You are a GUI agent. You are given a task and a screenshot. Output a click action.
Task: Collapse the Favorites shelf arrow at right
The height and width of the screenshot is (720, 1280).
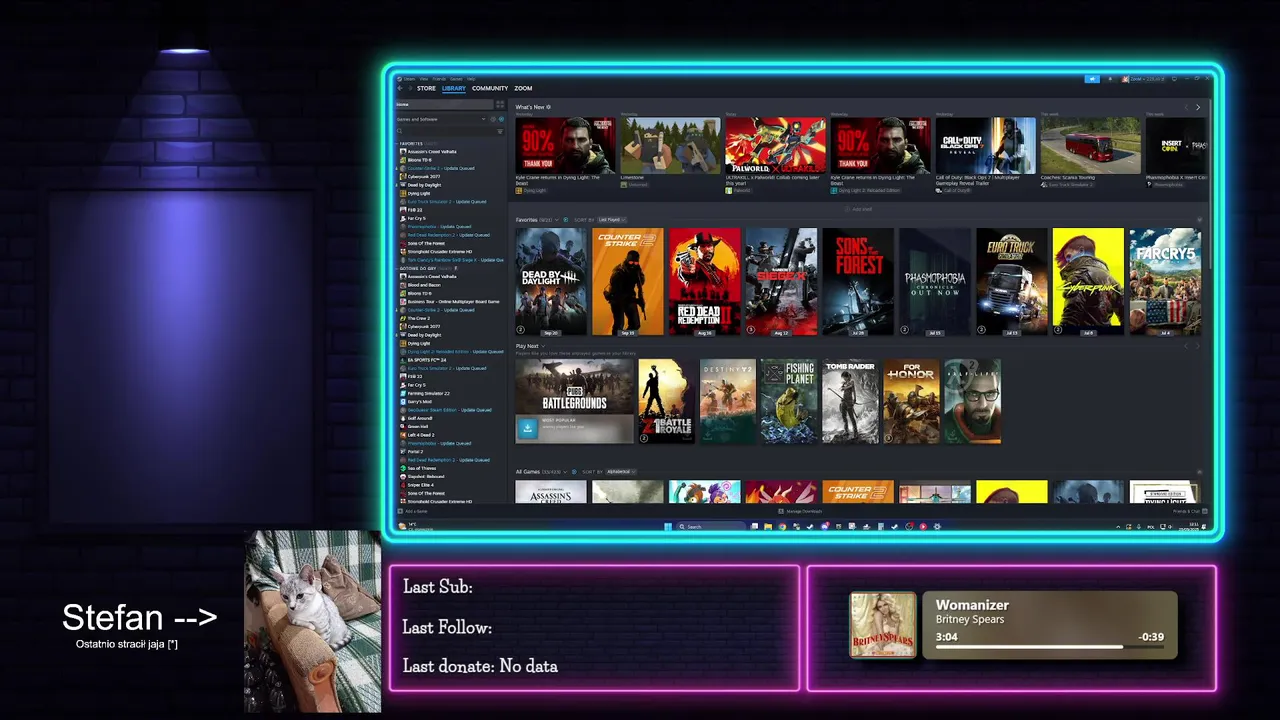(1200, 220)
